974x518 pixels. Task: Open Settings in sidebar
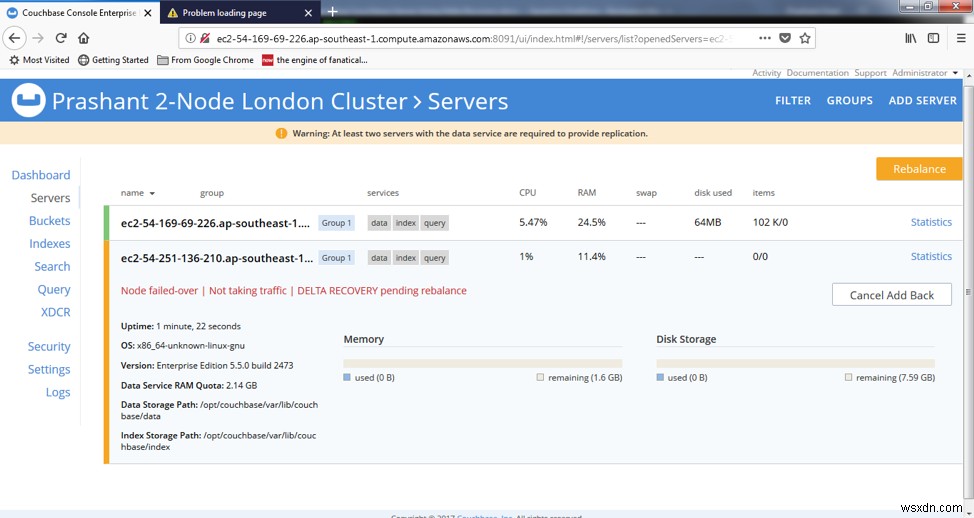49,370
